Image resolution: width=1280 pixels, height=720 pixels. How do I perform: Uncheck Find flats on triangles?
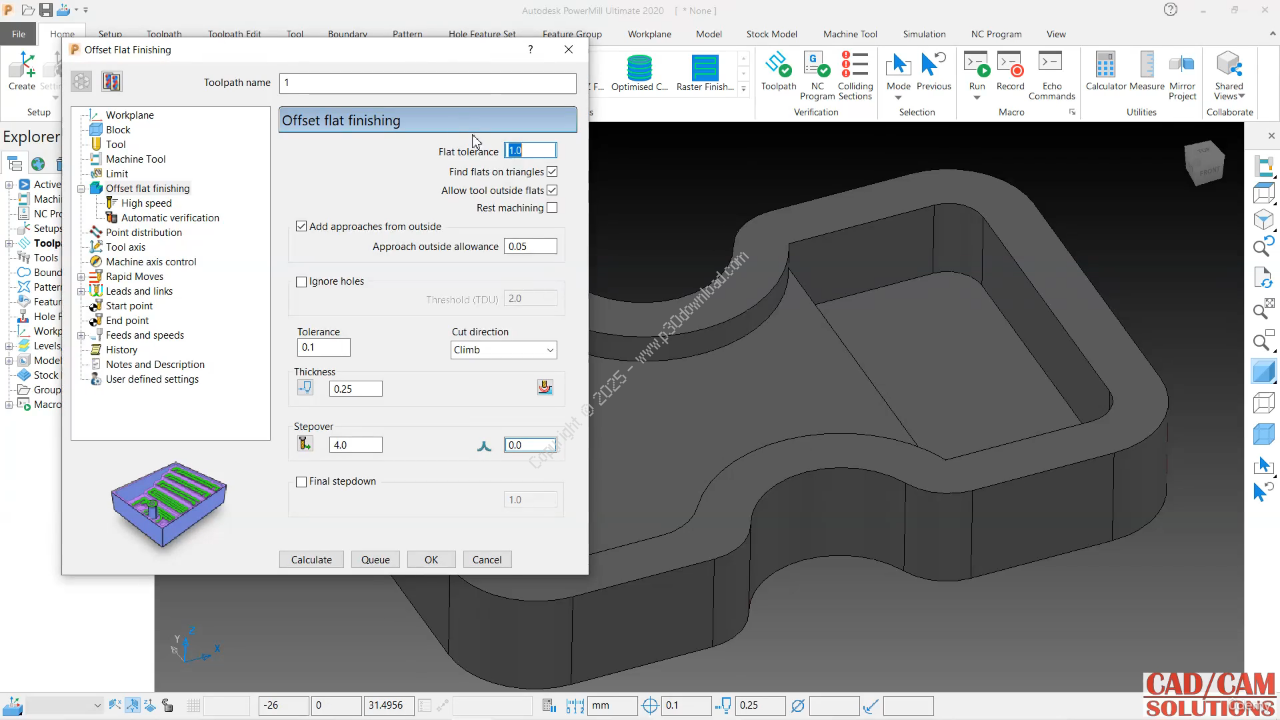click(x=552, y=172)
